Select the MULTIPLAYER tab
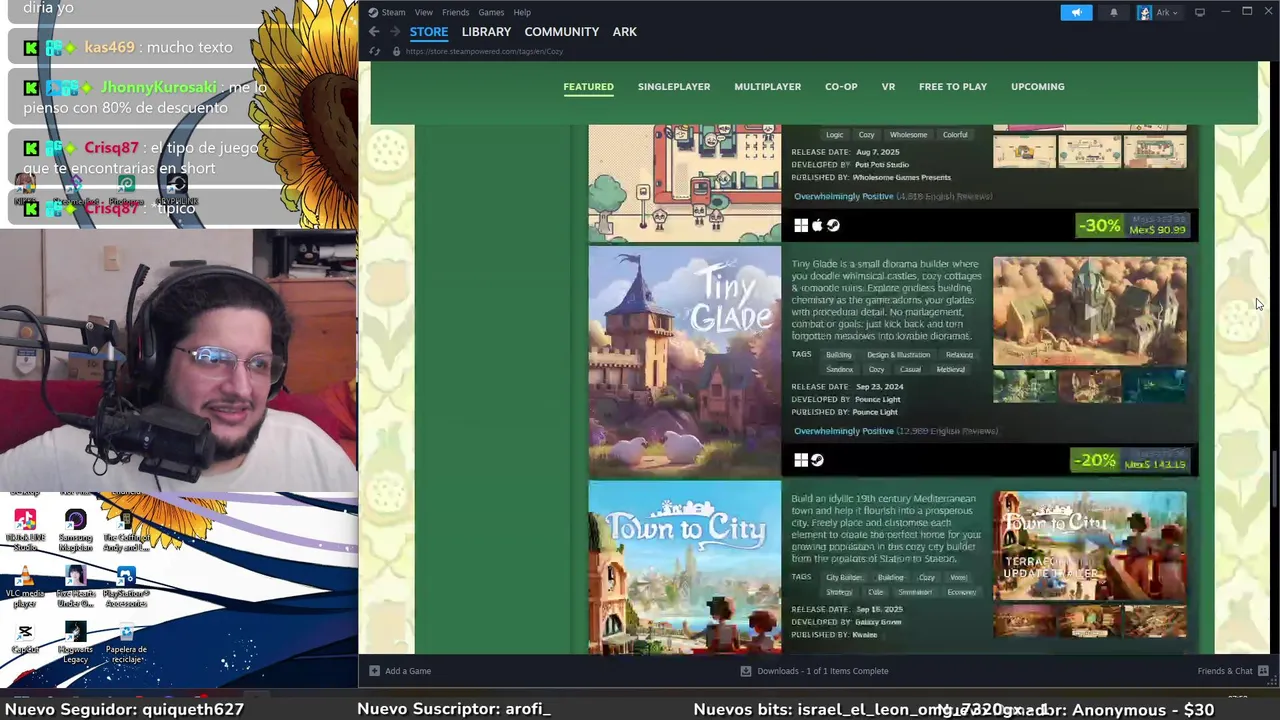The width and height of the screenshot is (1280, 720). 767,87
